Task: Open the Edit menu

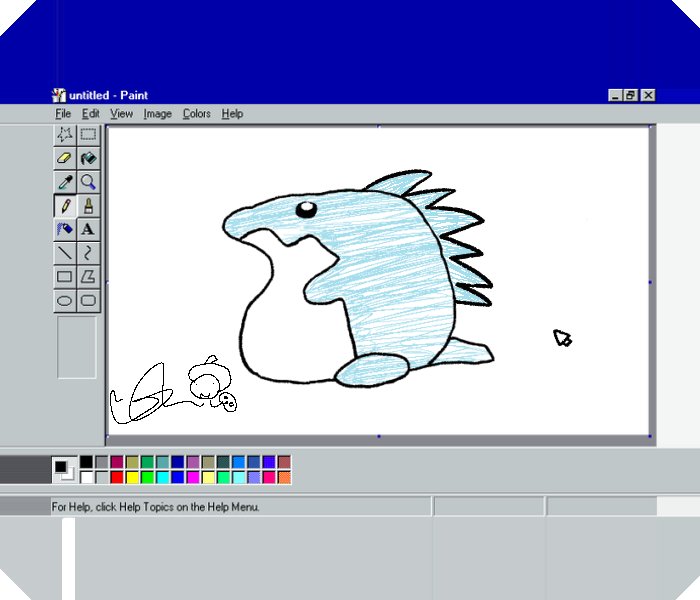Action: coord(91,114)
